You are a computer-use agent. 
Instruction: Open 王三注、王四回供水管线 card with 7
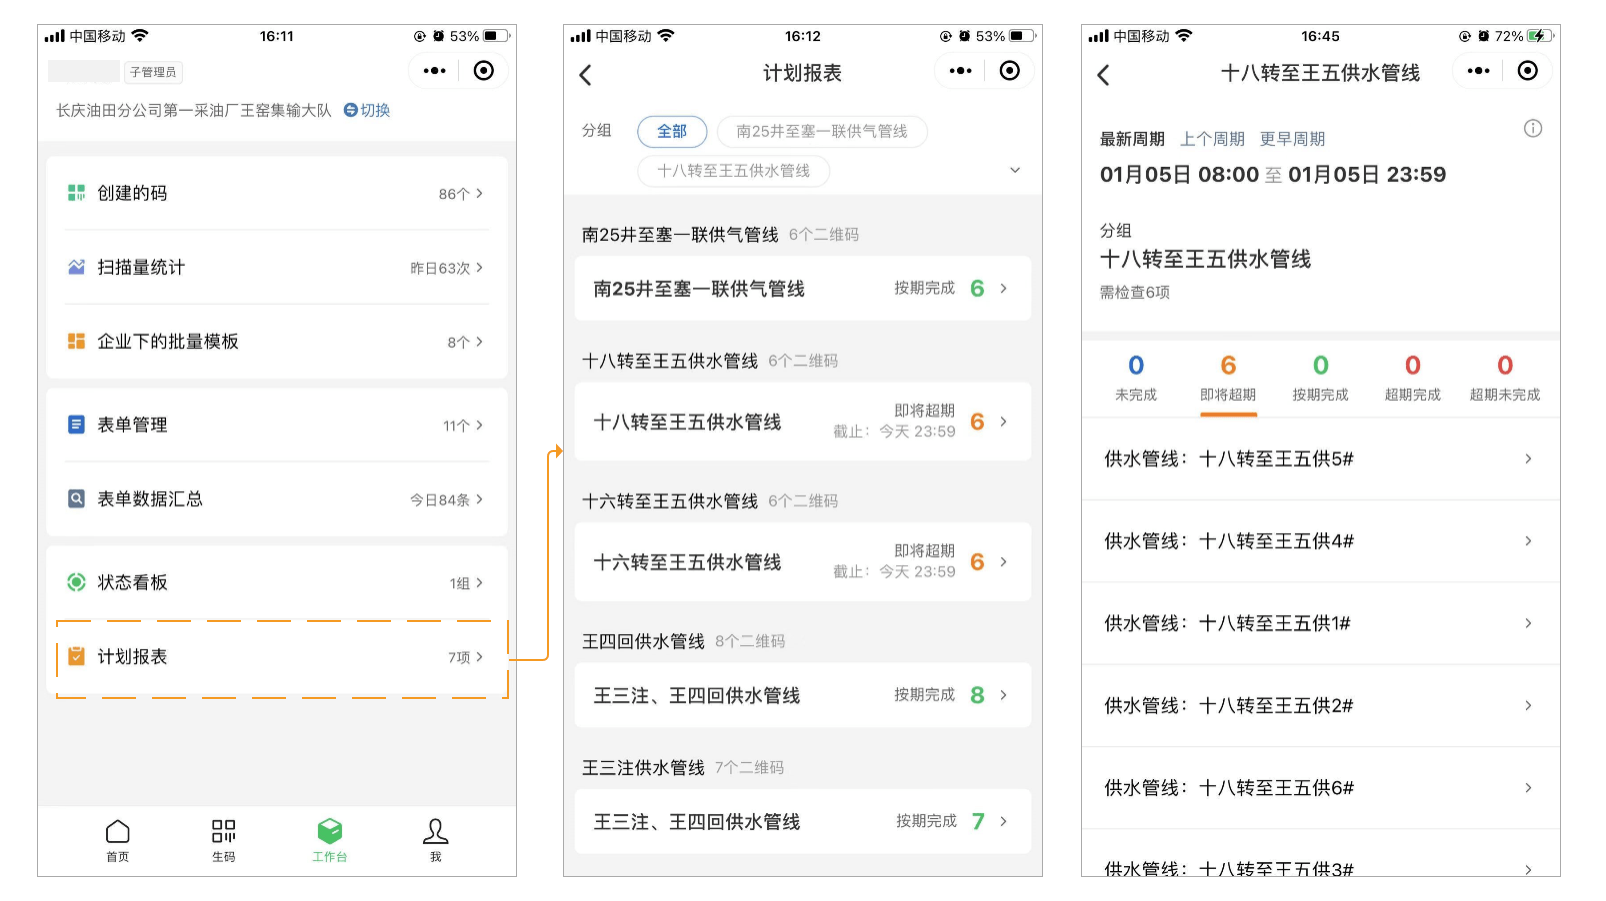click(803, 822)
